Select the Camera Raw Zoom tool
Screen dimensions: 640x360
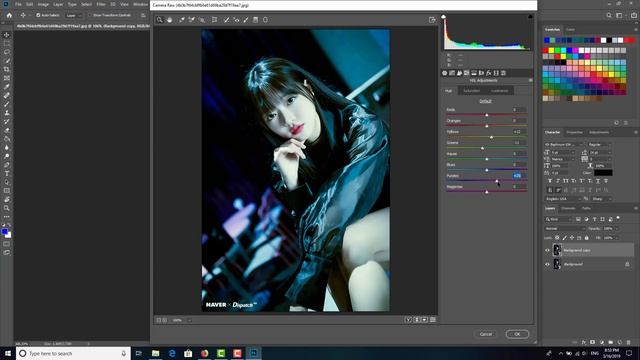(x=160, y=20)
